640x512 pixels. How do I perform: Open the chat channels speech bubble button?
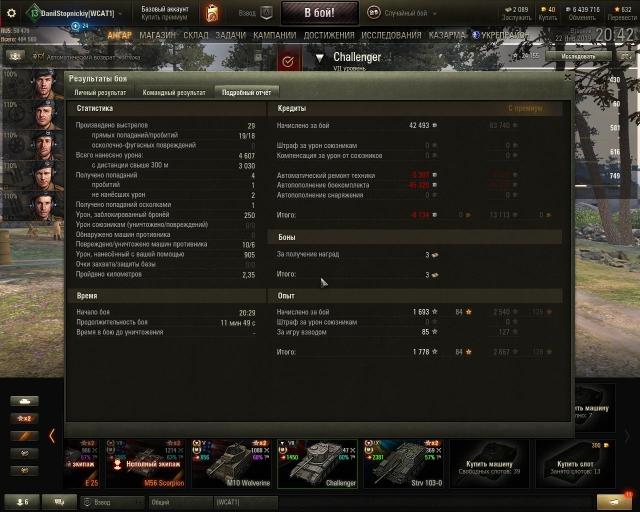pyautogui.click(x=60, y=502)
